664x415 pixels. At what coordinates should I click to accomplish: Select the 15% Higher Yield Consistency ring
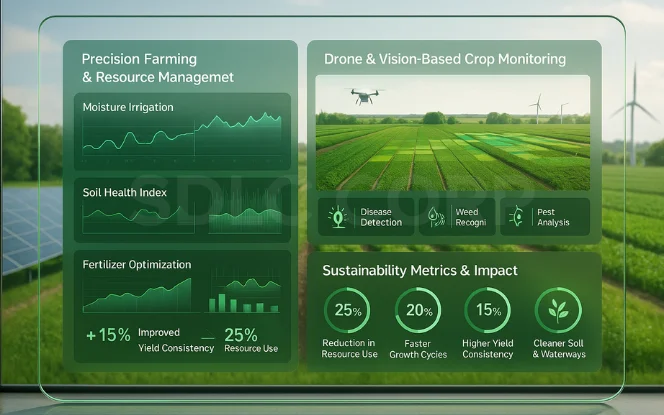[x=489, y=311]
